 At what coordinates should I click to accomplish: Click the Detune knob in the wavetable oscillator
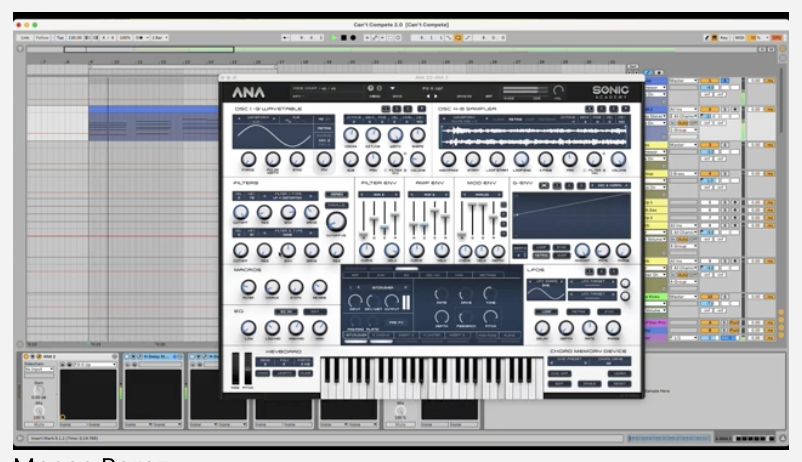click(373, 135)
